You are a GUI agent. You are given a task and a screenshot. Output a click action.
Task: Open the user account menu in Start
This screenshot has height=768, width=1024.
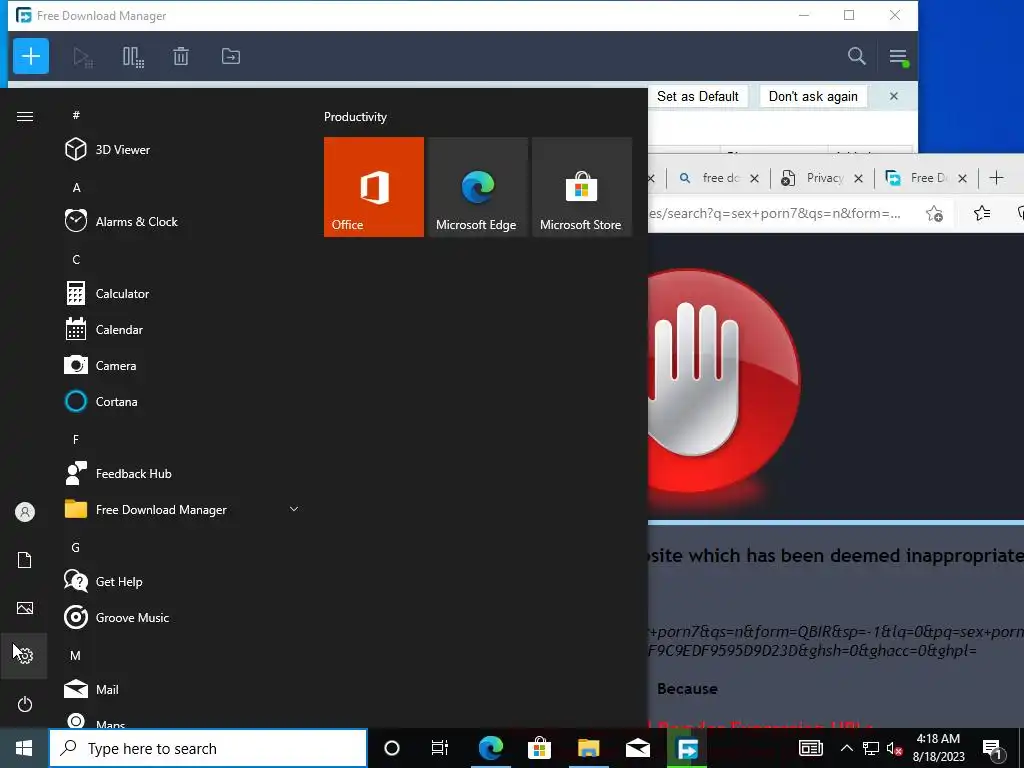(25, 512)
